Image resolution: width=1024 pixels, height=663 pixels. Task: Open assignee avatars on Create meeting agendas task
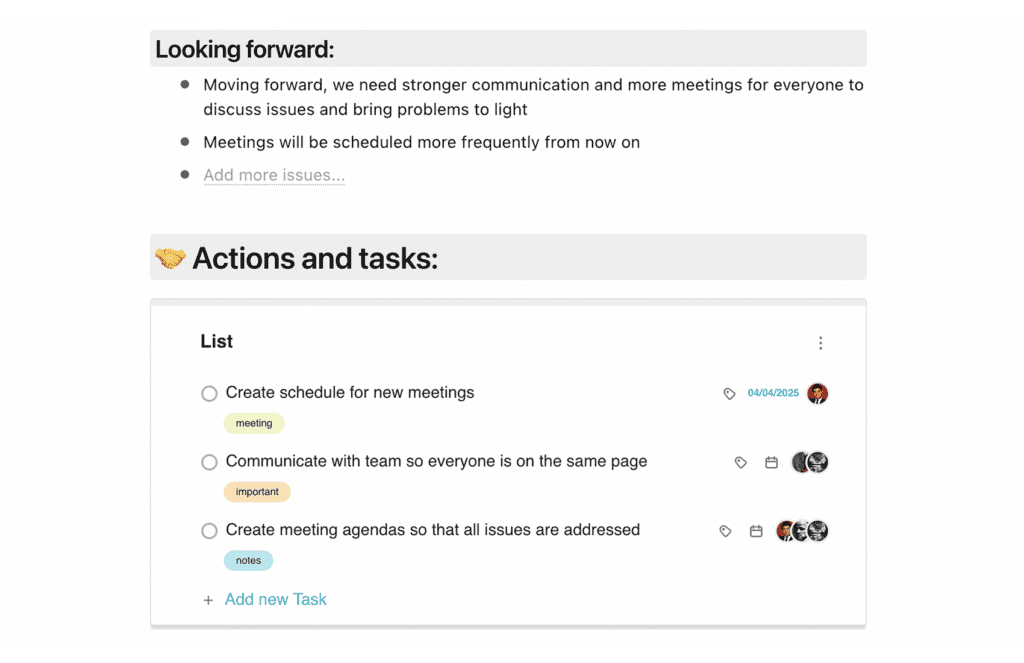[802, 531]
